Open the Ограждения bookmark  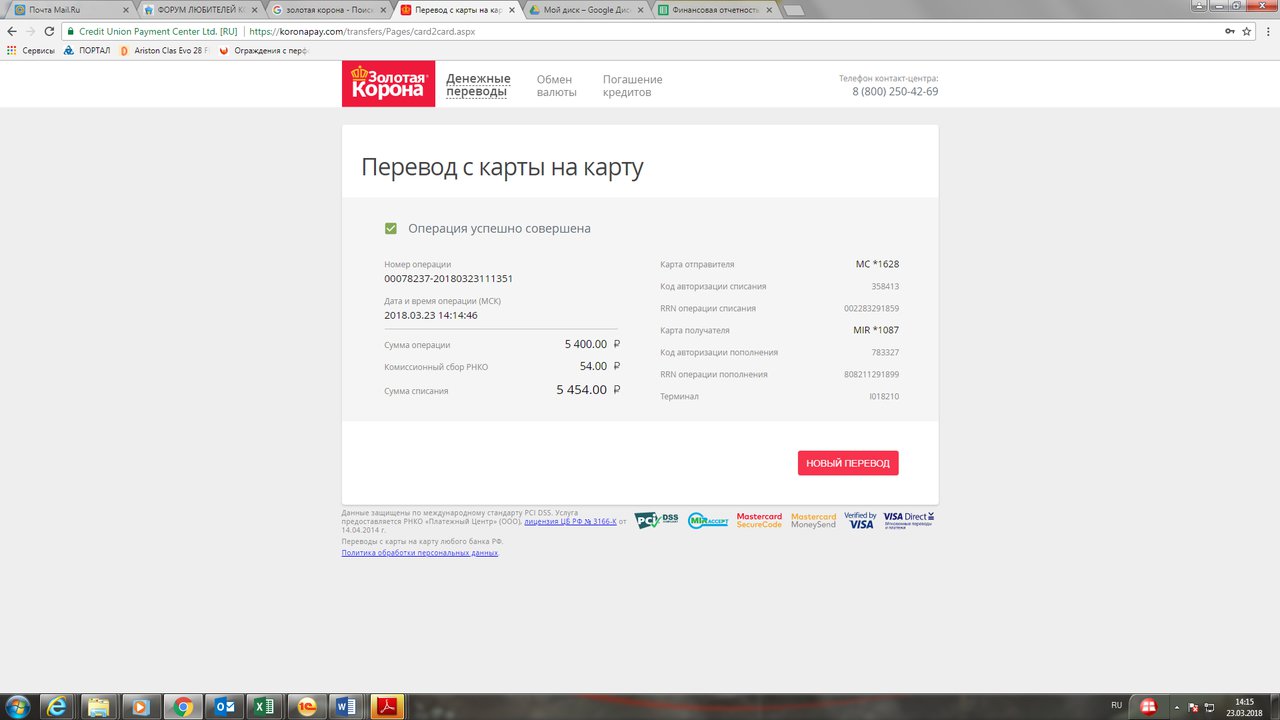point(264,50)
